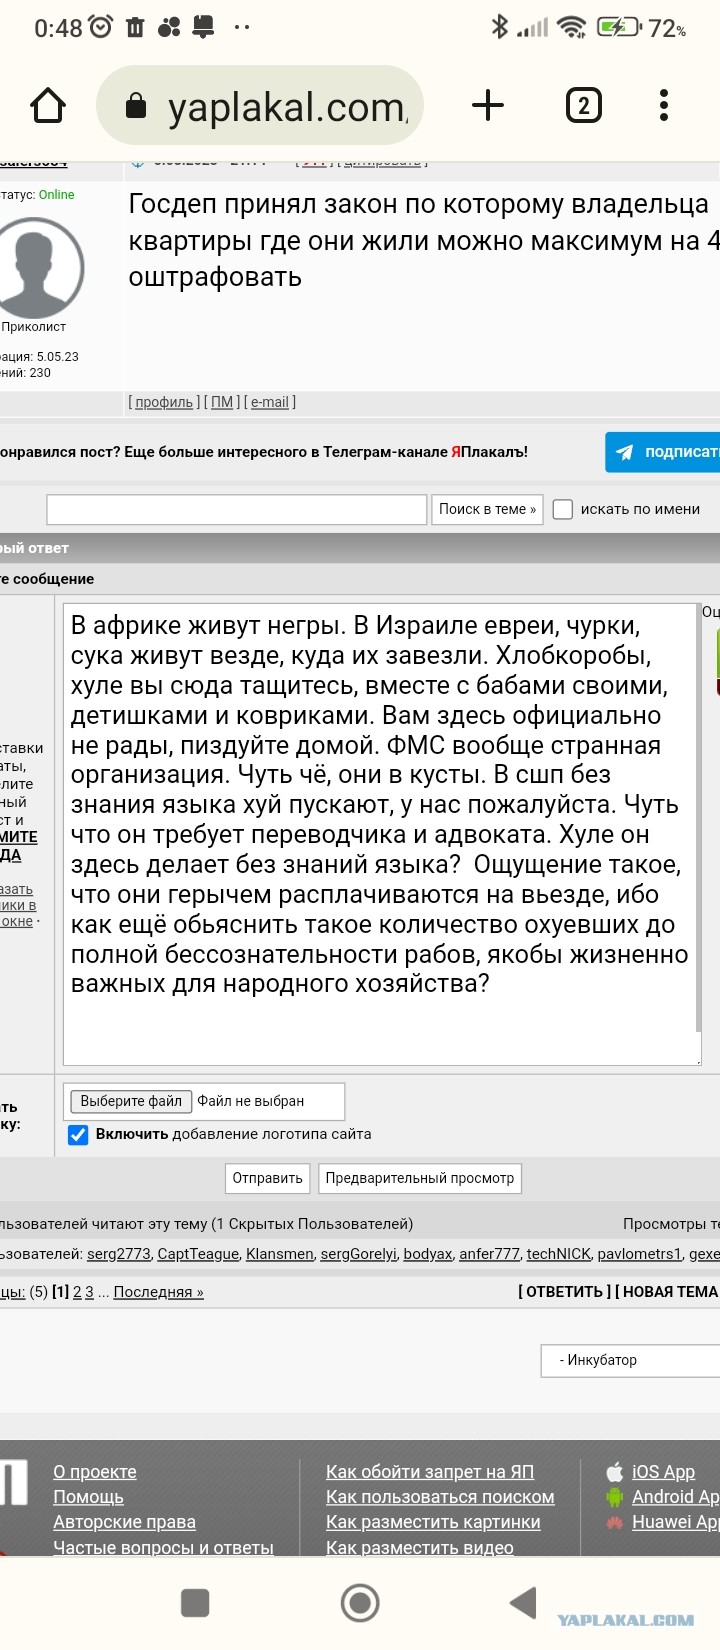Toggle the искать по имени checkbox
The image size is (720, 1650).
point(563,509)
